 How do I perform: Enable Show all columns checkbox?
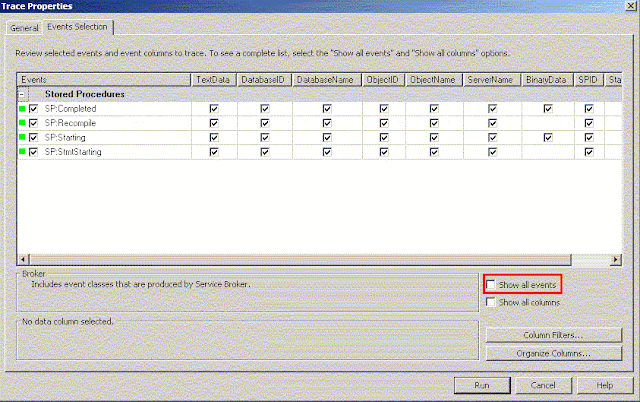tap(491, 302)
